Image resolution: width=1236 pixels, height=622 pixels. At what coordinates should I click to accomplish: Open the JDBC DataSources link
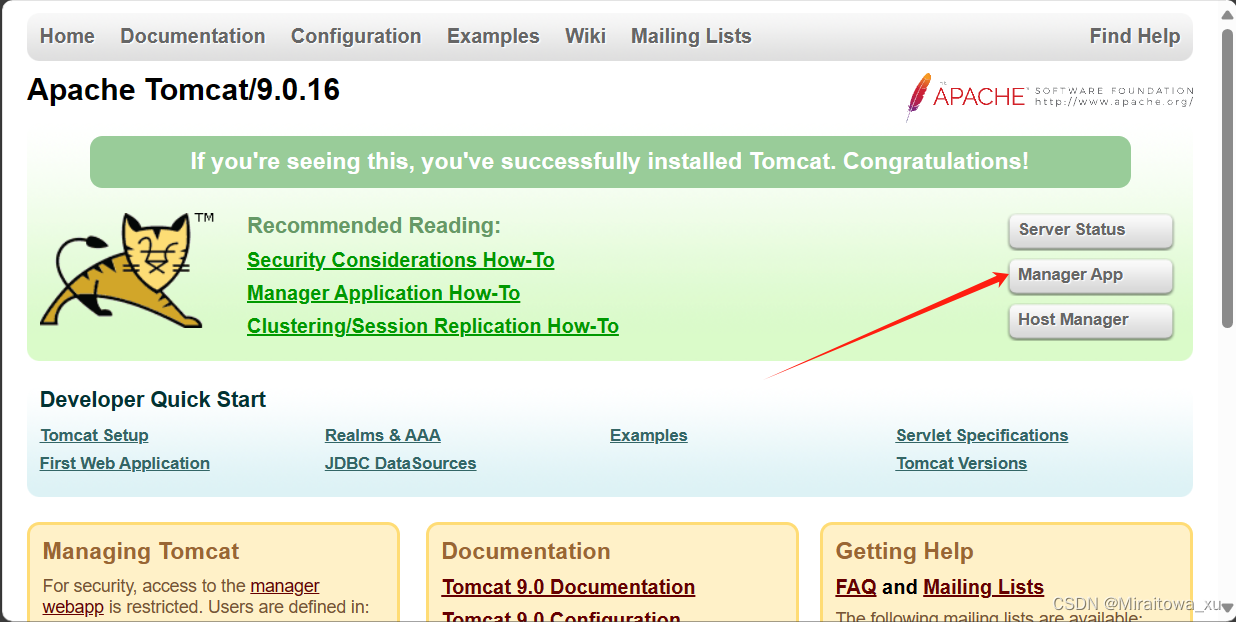tap(400, 463)
